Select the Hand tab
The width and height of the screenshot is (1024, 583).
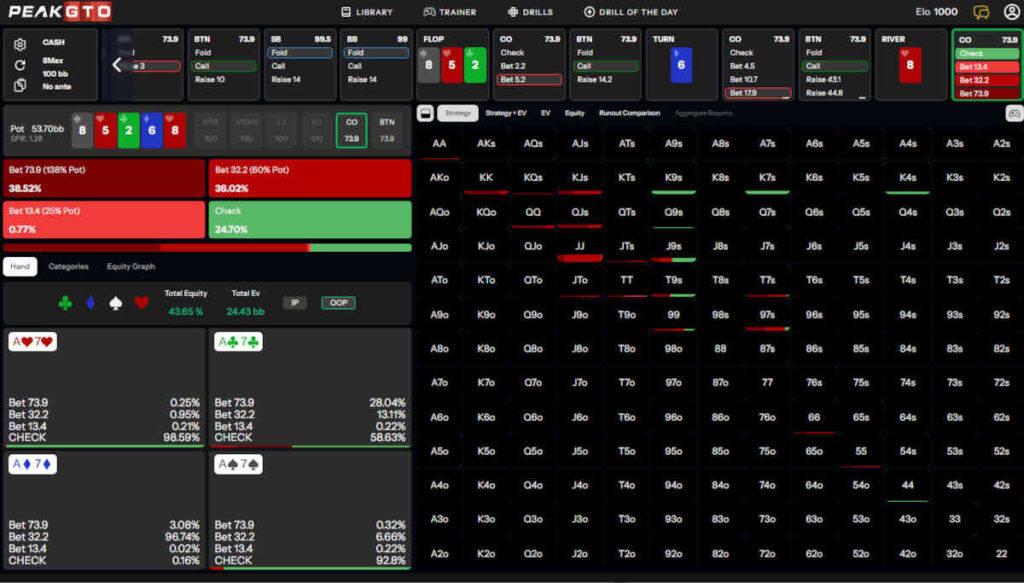point(20,266)
